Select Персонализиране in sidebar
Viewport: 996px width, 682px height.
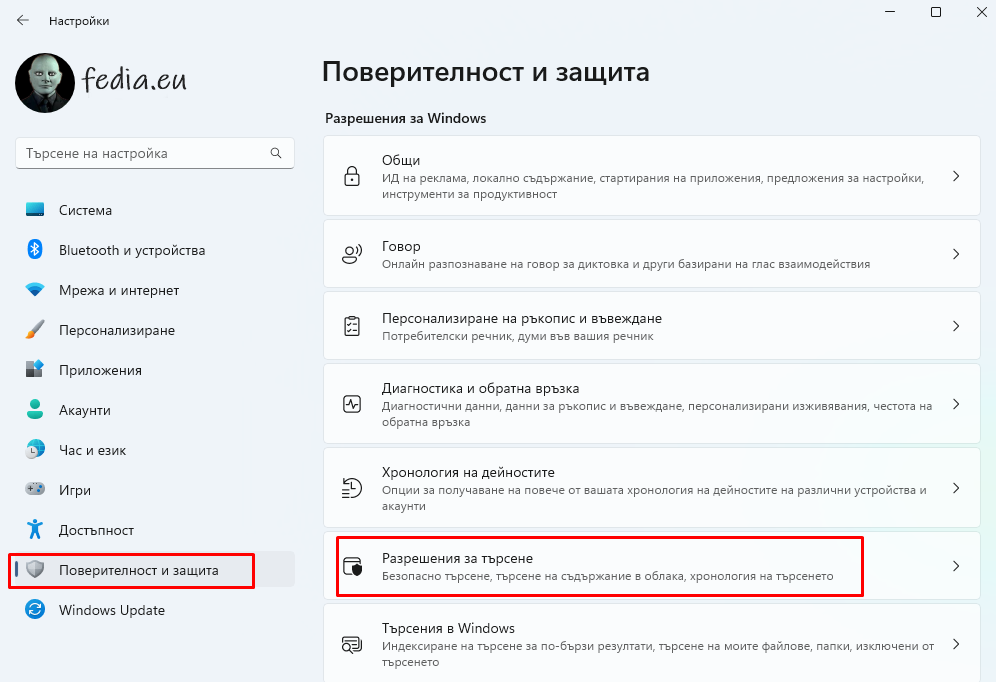(x=154, y=330)
